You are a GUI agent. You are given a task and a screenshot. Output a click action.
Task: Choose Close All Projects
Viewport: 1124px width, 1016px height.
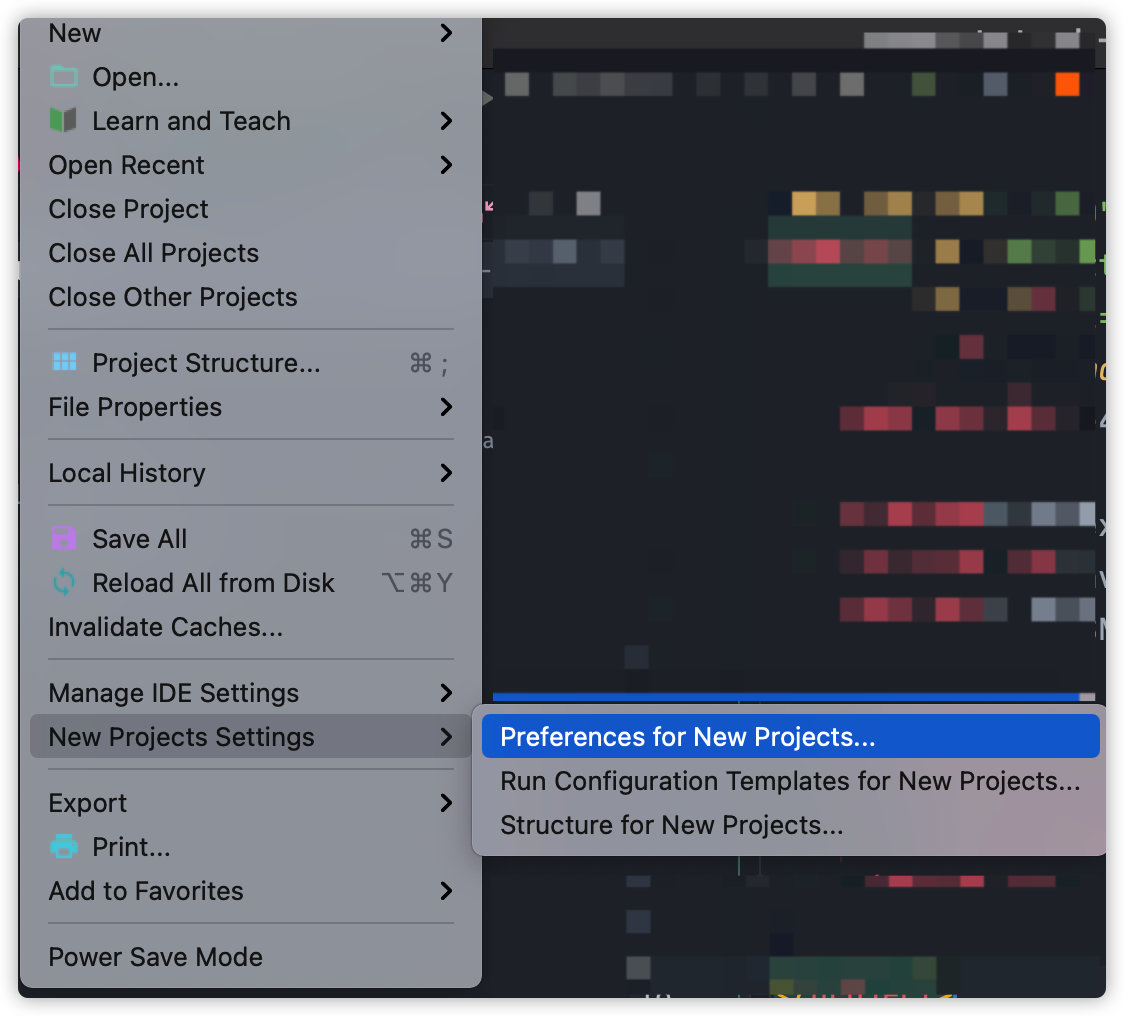(154, 253)
